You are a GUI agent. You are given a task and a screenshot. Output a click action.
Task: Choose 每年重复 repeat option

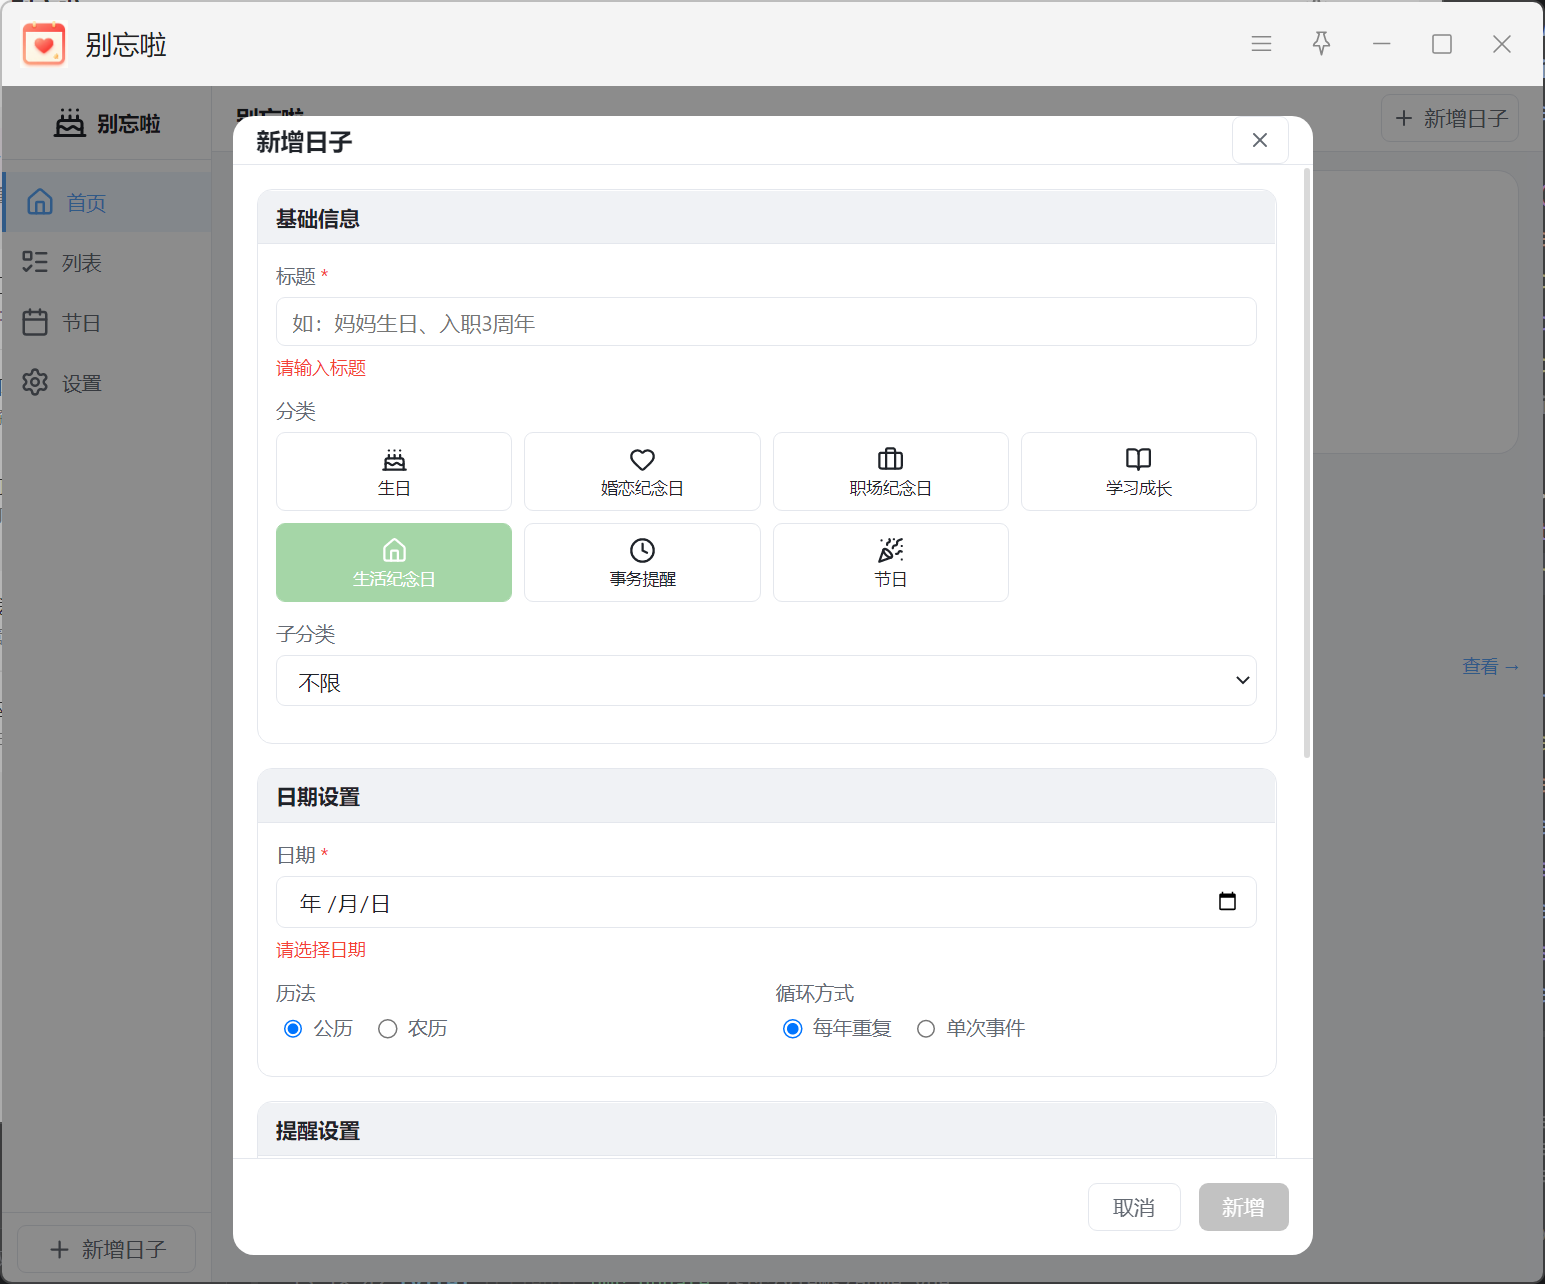pyautogui.click(x=793, y=1029)
